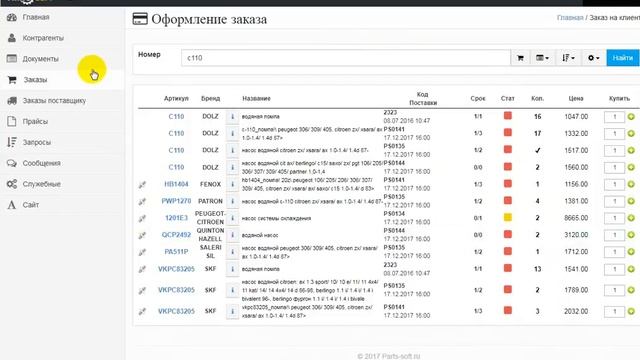Open Контрагенты section in sidebar
Image resolution: width=640 pixels, height=360 pixels.
point(43,38)
